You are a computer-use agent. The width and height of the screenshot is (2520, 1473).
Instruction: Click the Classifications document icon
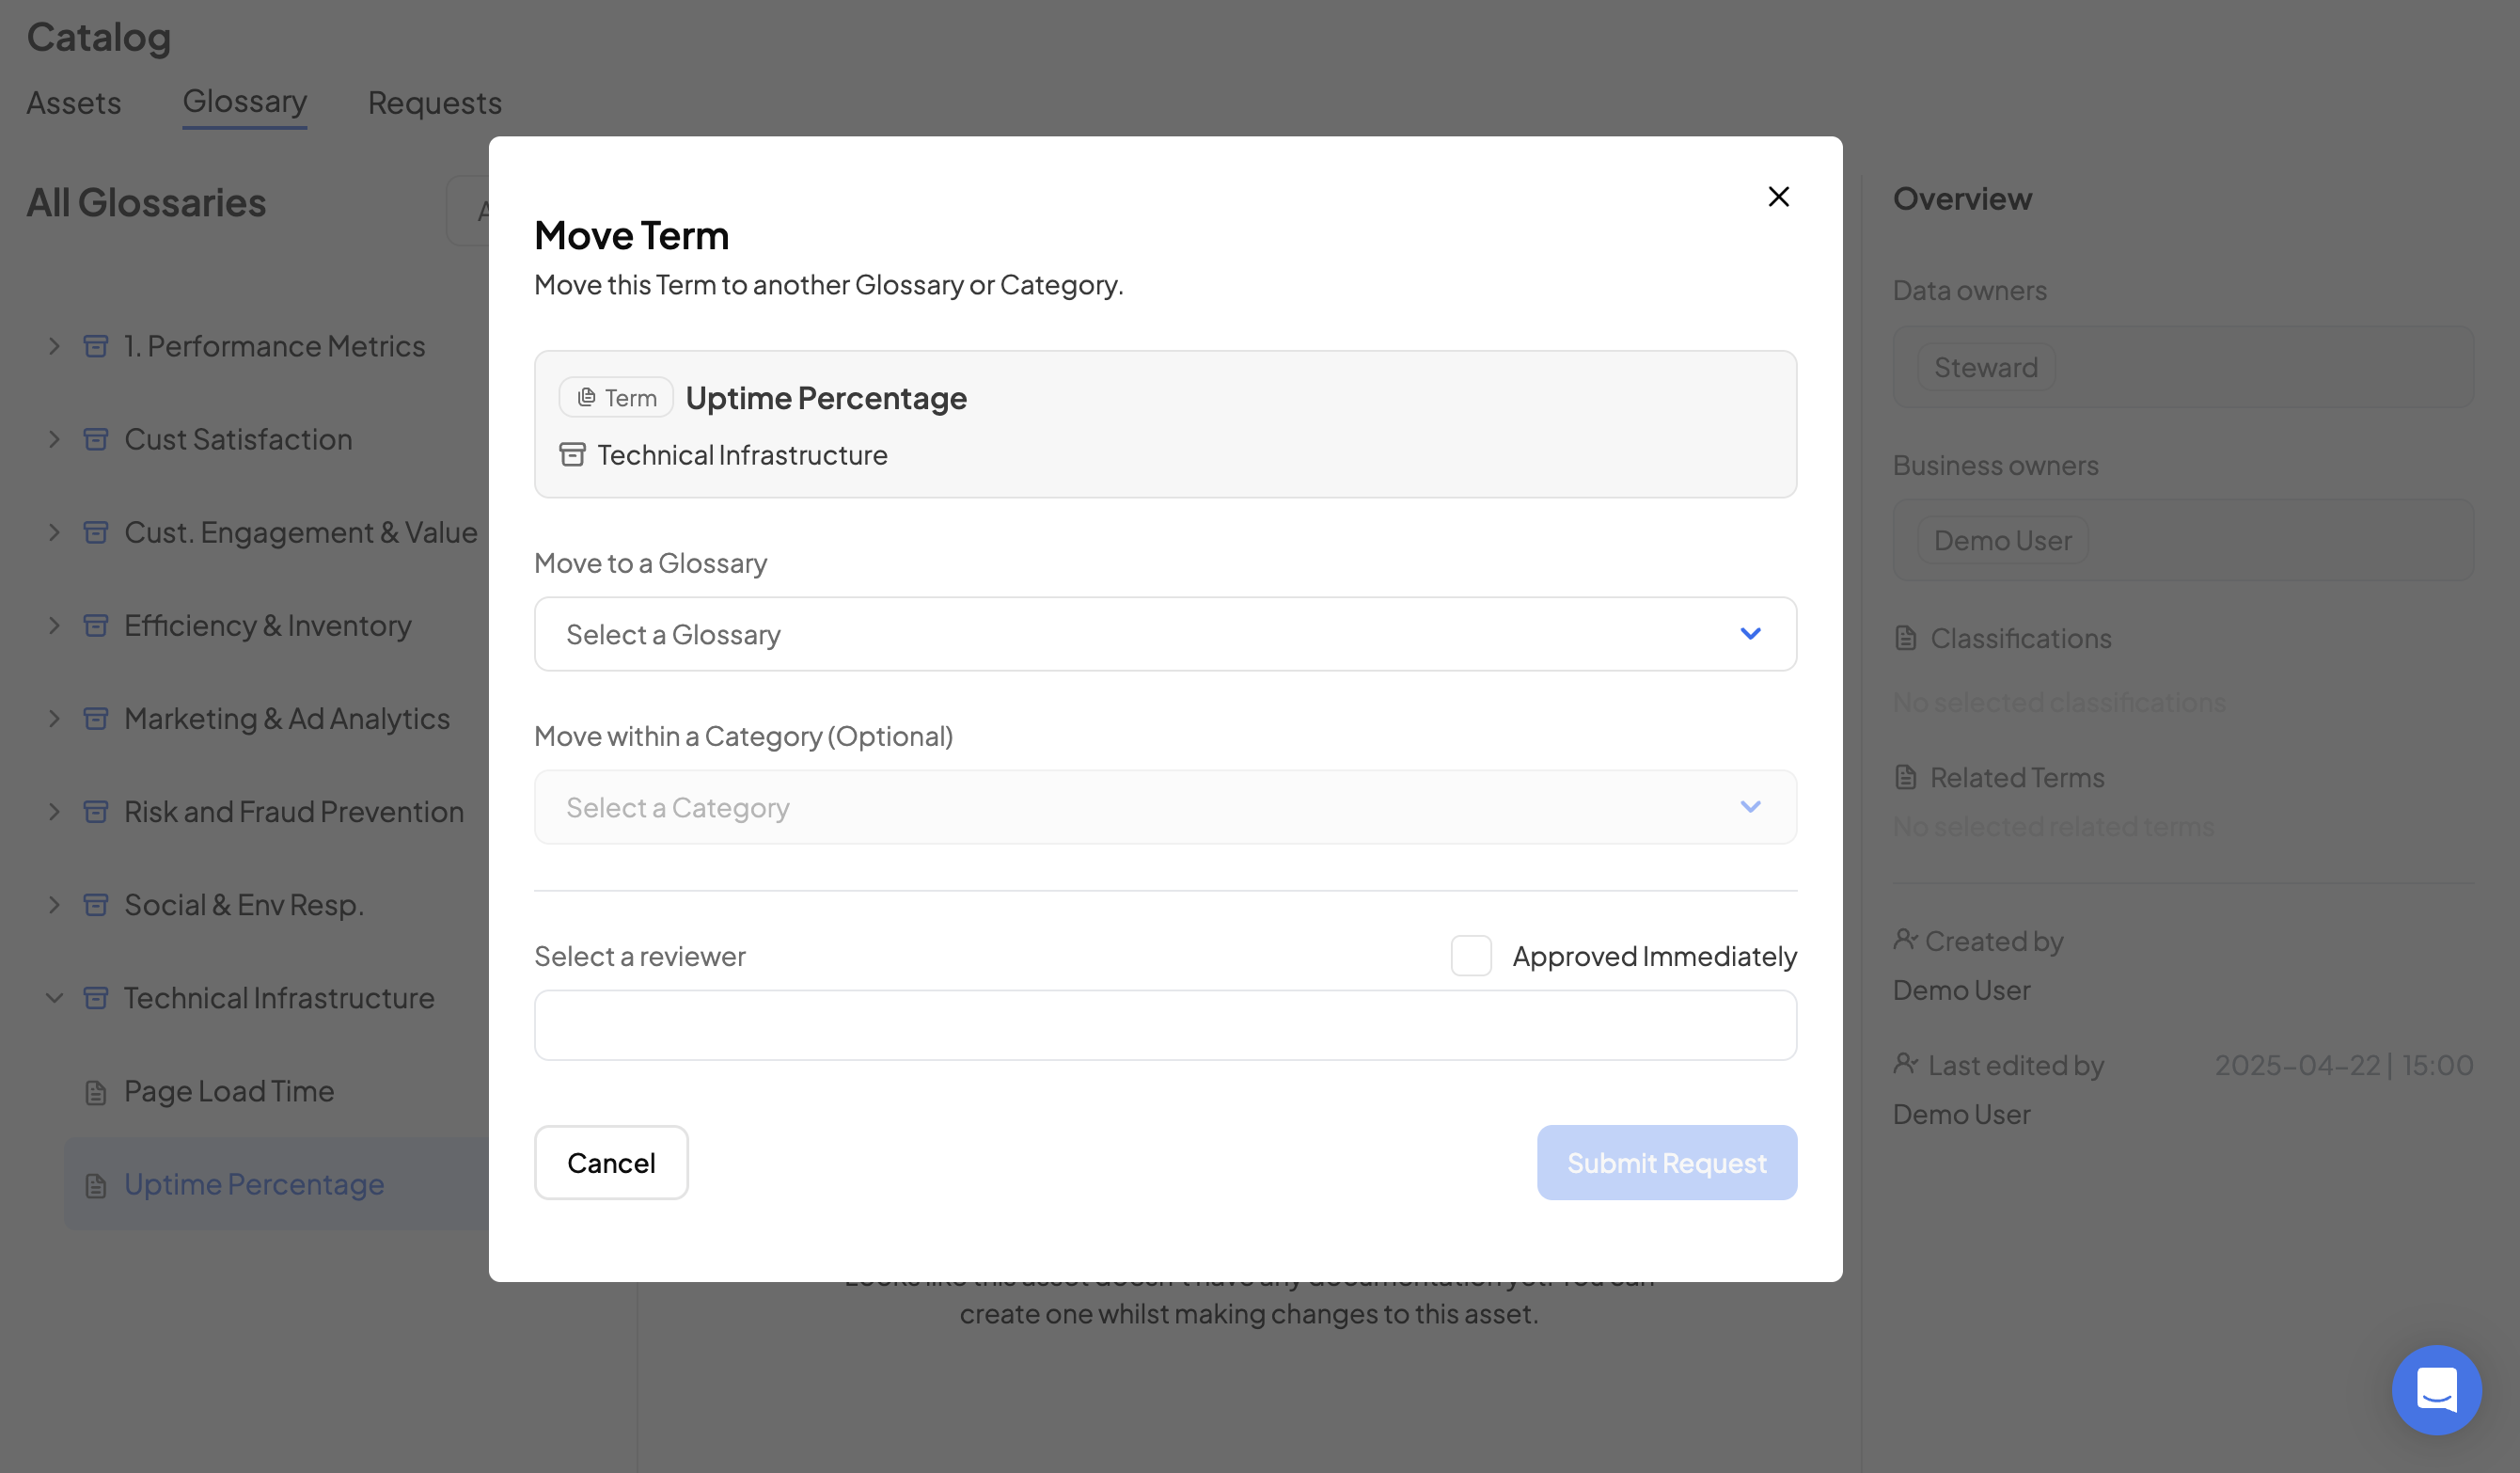(1906, 638)
